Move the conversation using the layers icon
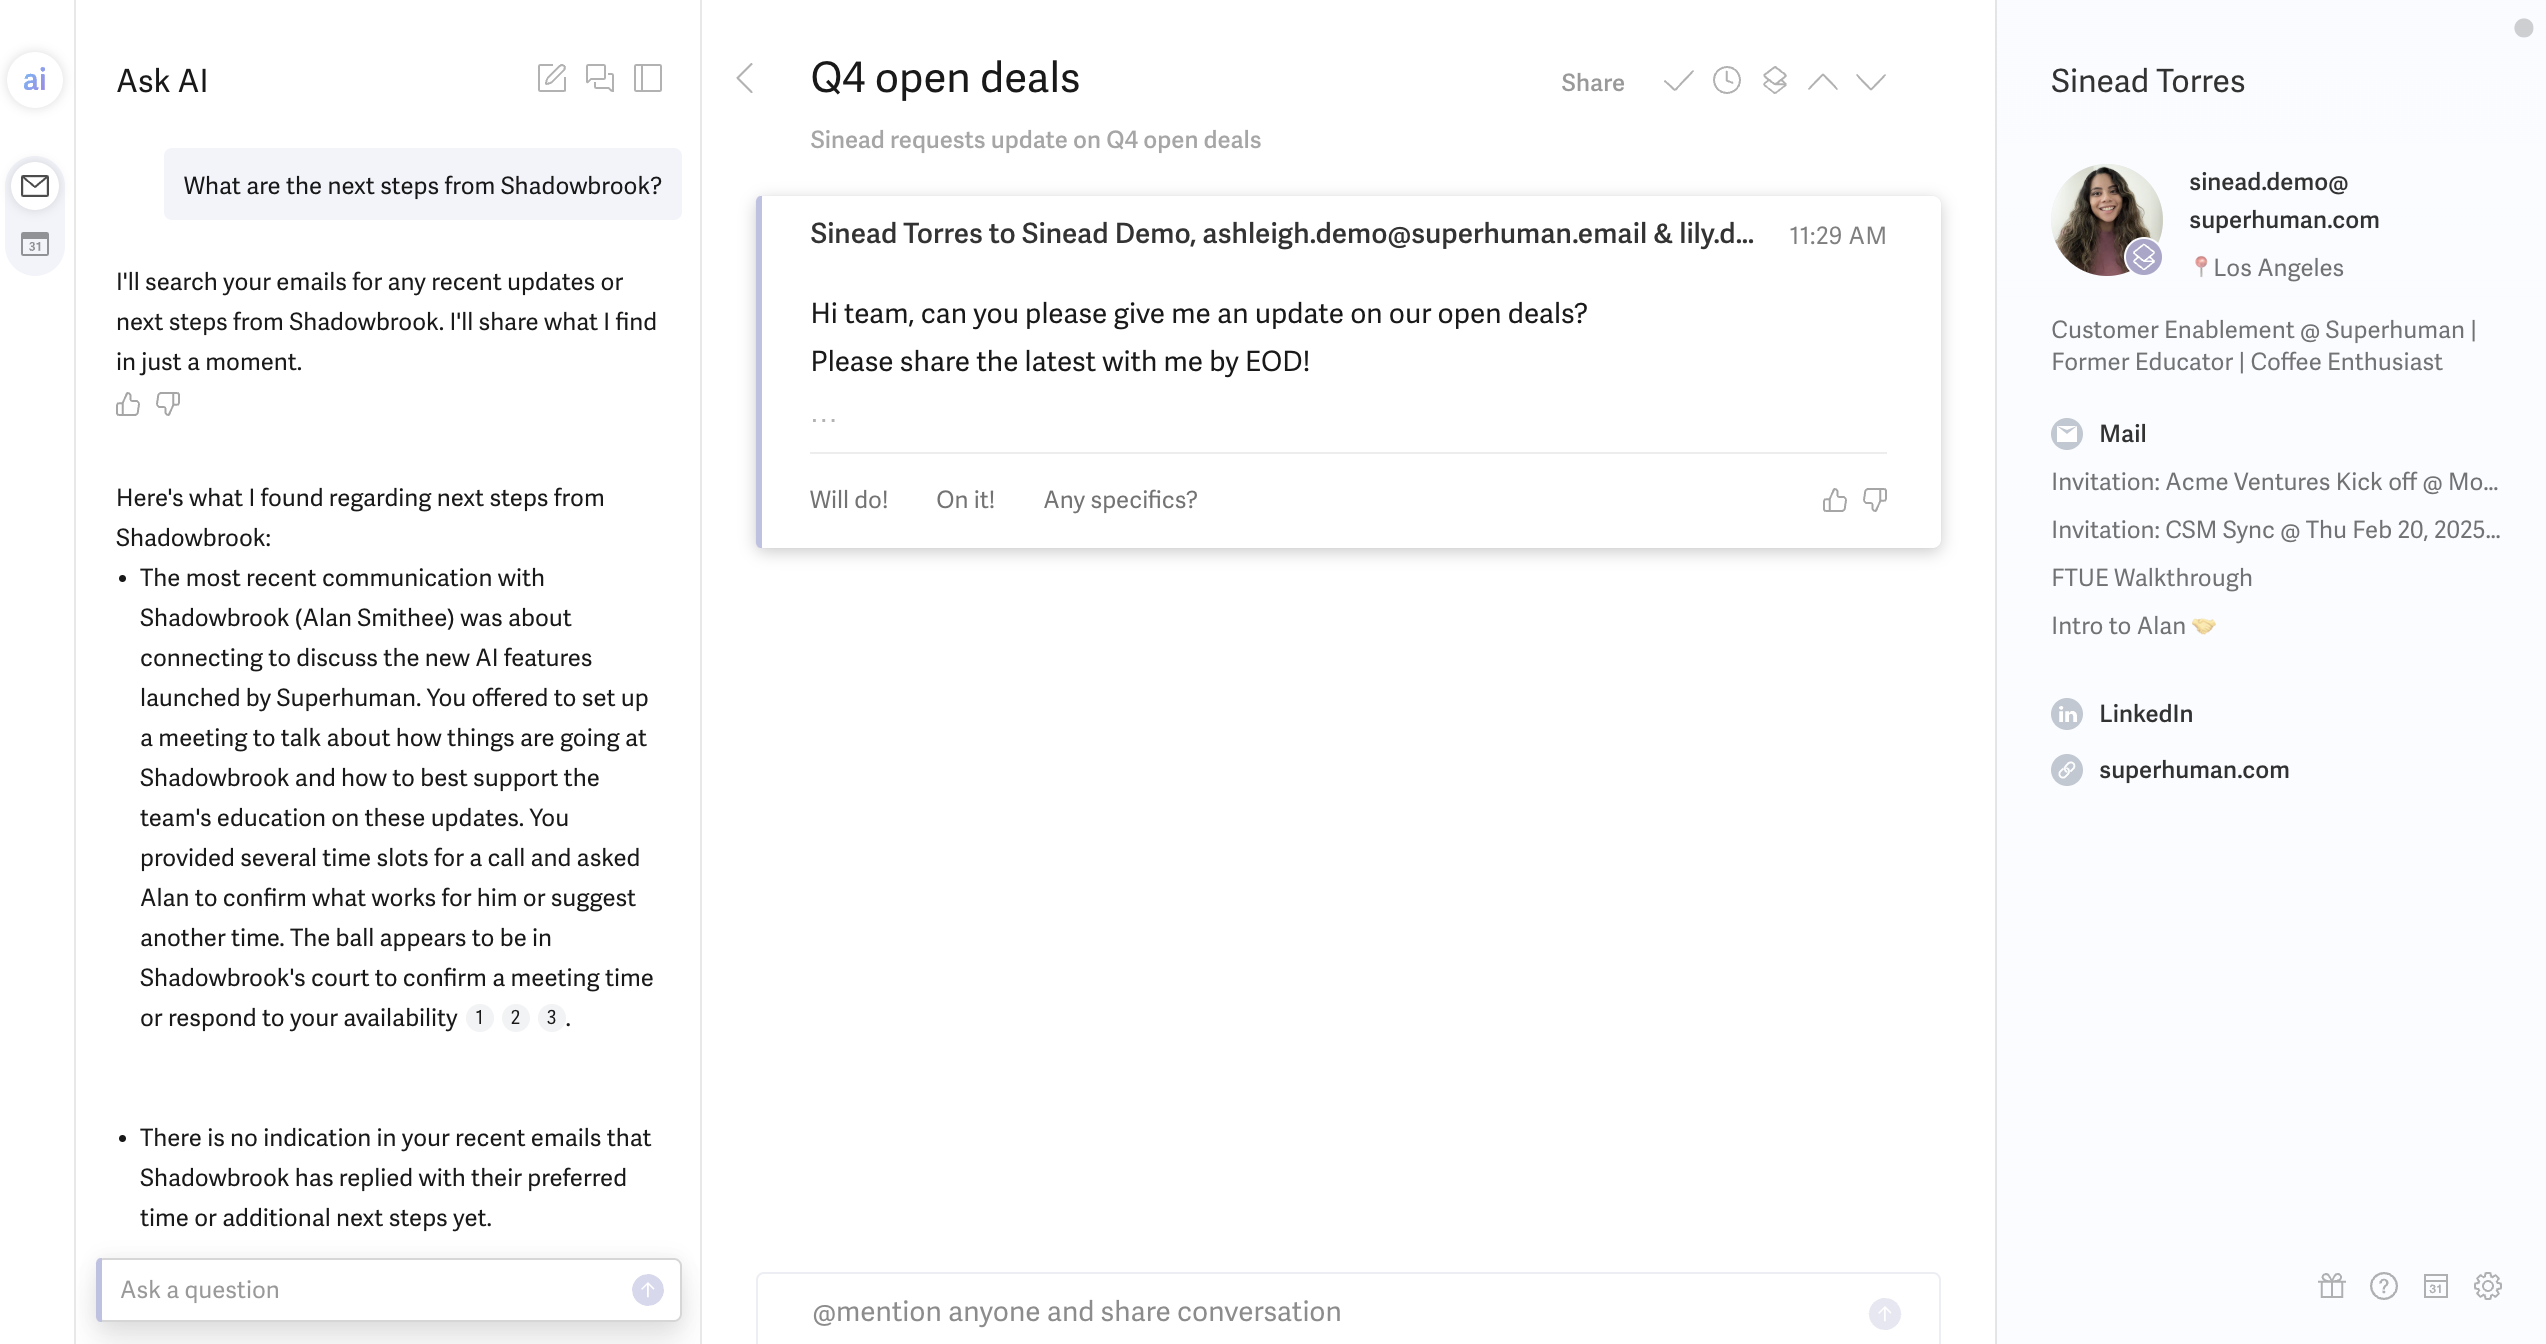The image size is (2546, 1344). pyautogui.click(x=1773, y=82)
